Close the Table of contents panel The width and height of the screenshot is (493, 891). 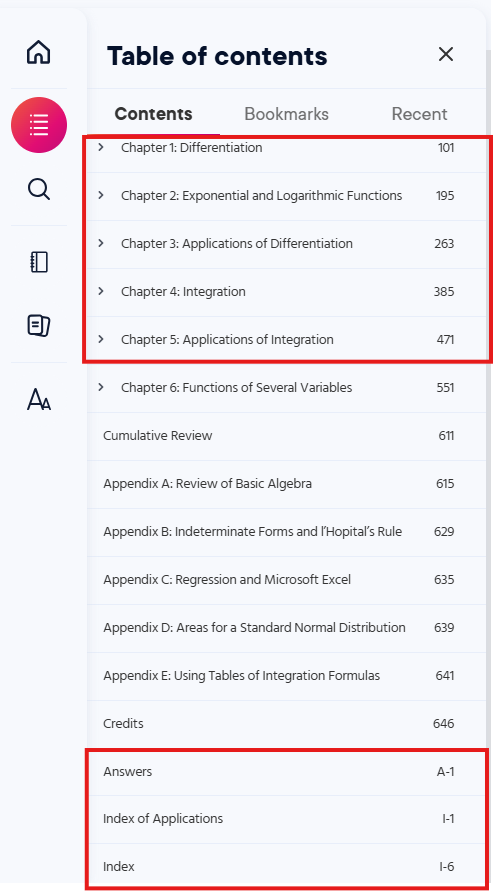[x=446, y=54]
